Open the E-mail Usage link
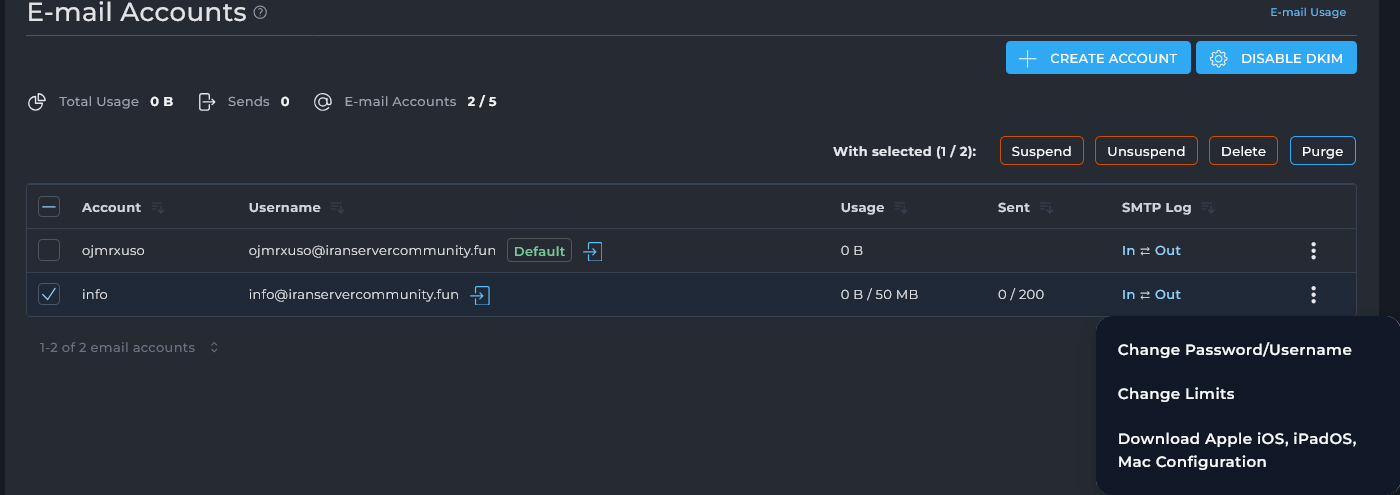The height and width of the screenshot is (495, 1400). [1308, 13]
